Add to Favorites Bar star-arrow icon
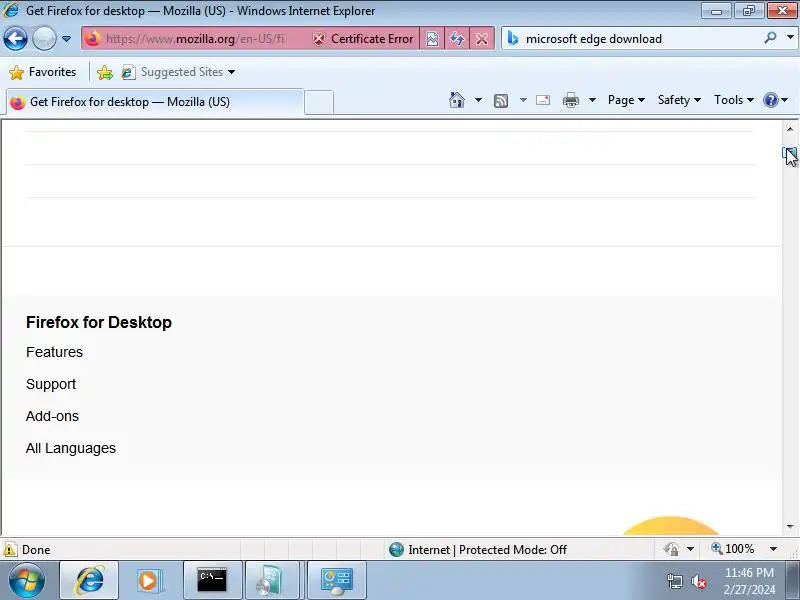Screen dimensions: 800x600 click(105, 72)
